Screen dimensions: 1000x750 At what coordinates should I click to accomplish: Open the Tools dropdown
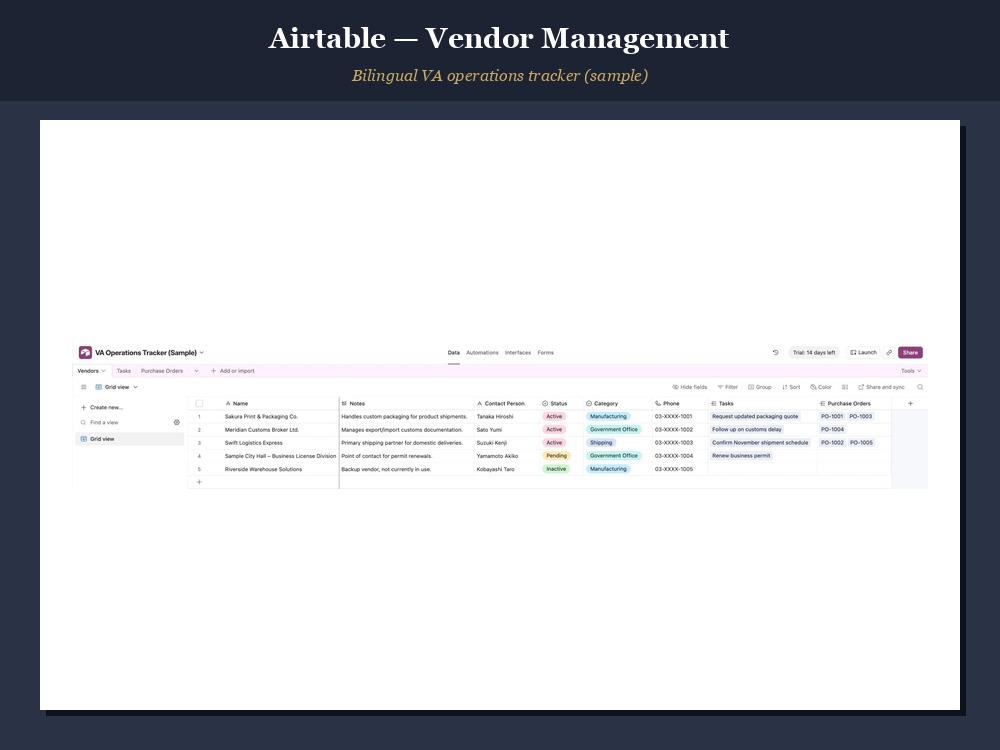pos(911,371)
